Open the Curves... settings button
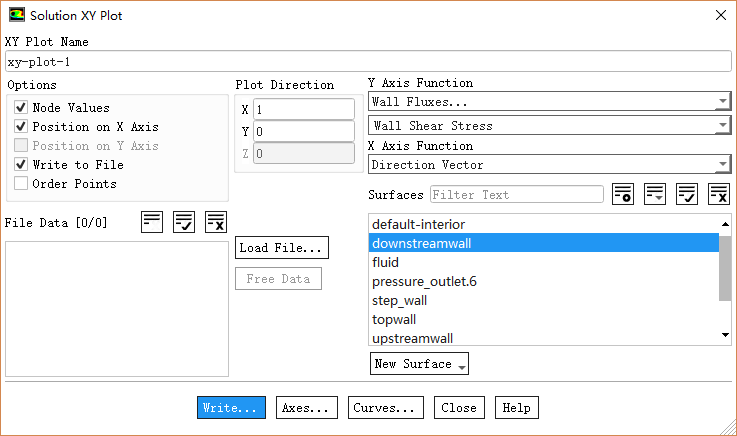Viewport: 737px width, 436px height. 385,408
